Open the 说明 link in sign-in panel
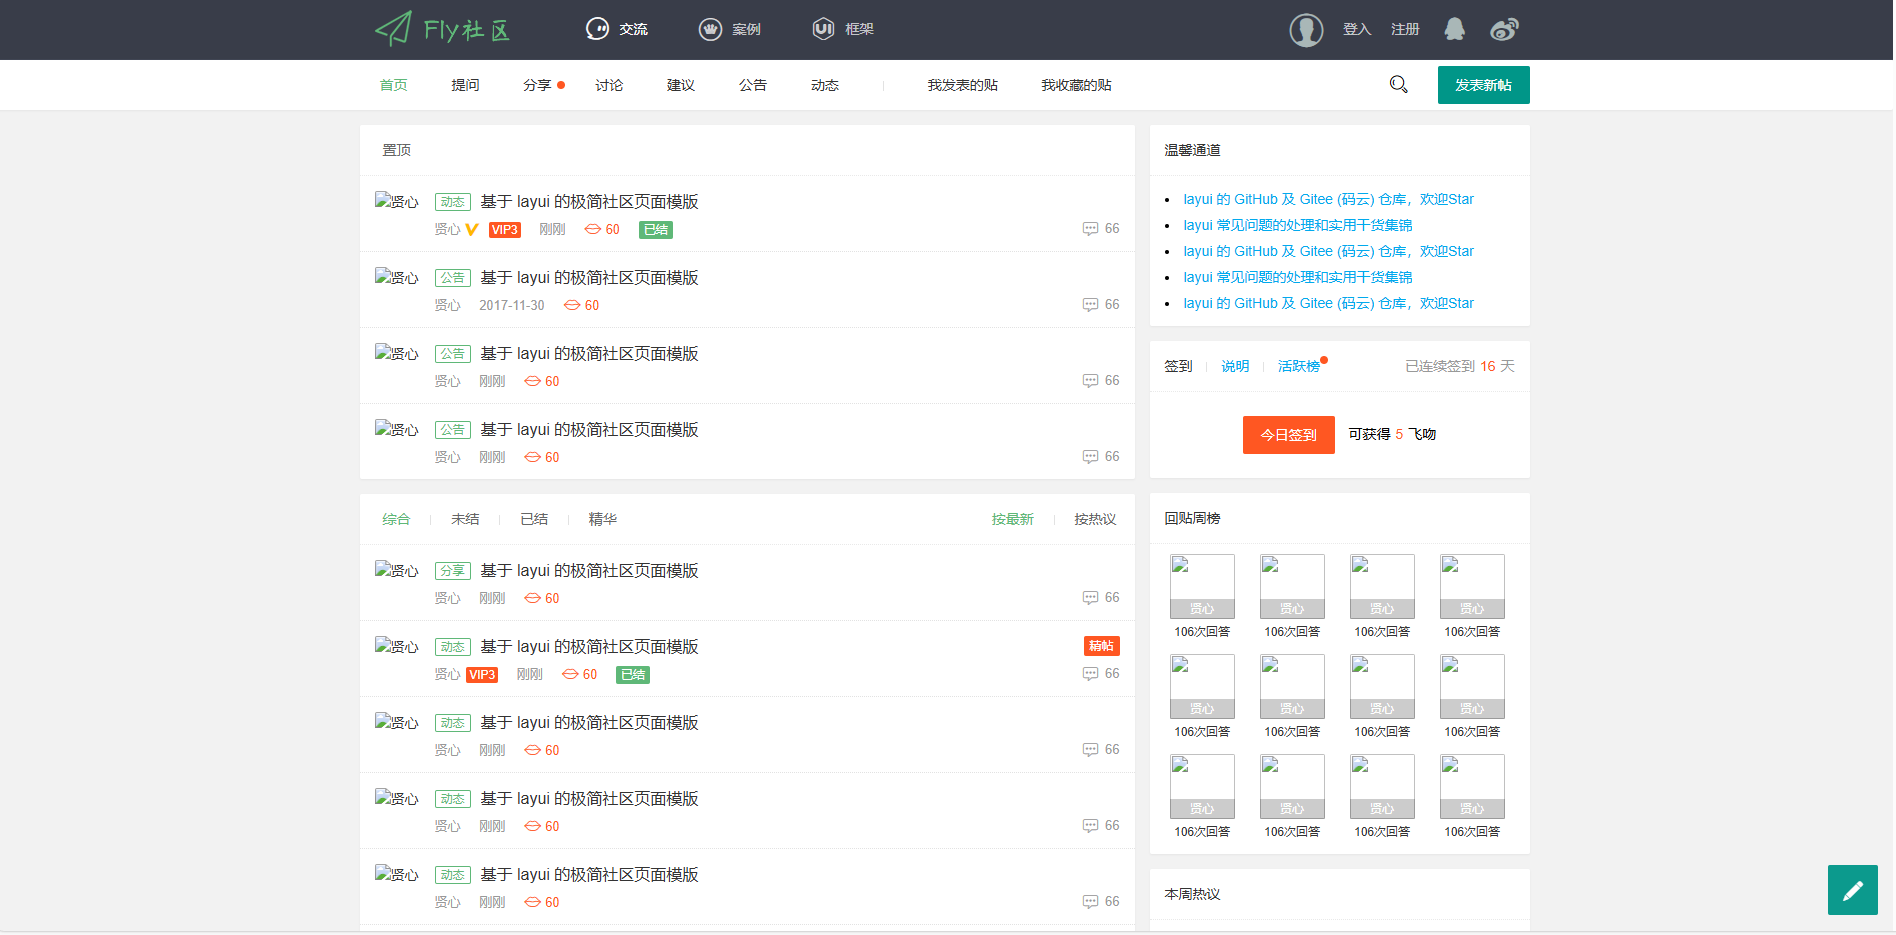The image size is (1896, 935). (1235, 366)
